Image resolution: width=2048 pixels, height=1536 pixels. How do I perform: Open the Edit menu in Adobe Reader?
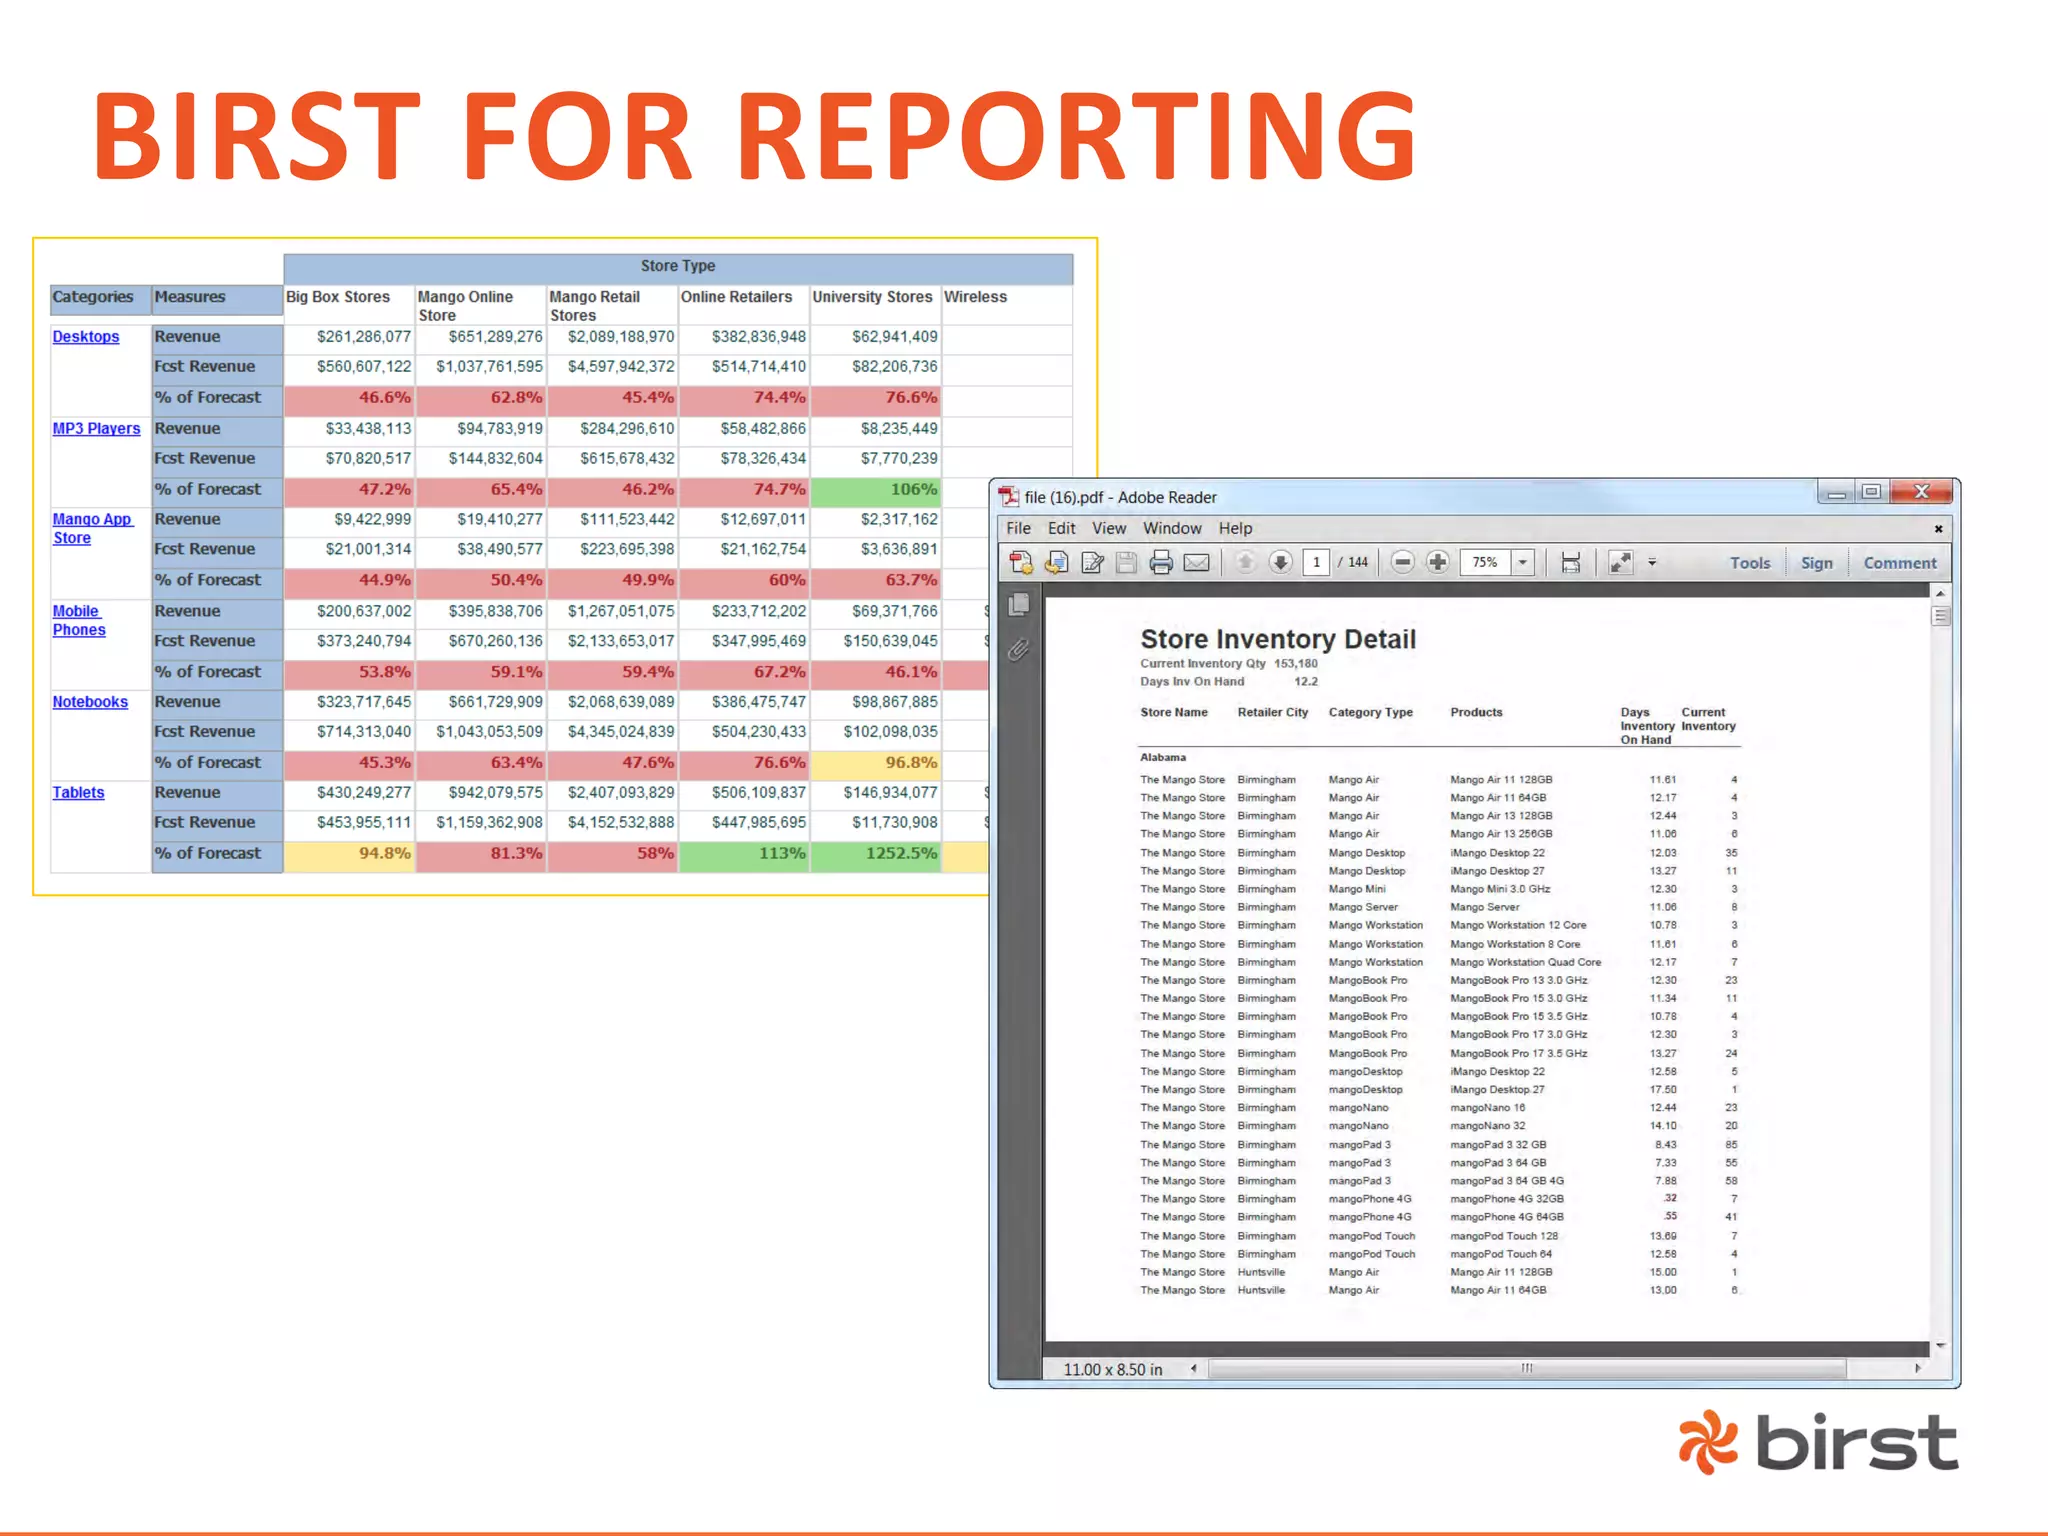pyautogui.click(x=1061, y=528)
